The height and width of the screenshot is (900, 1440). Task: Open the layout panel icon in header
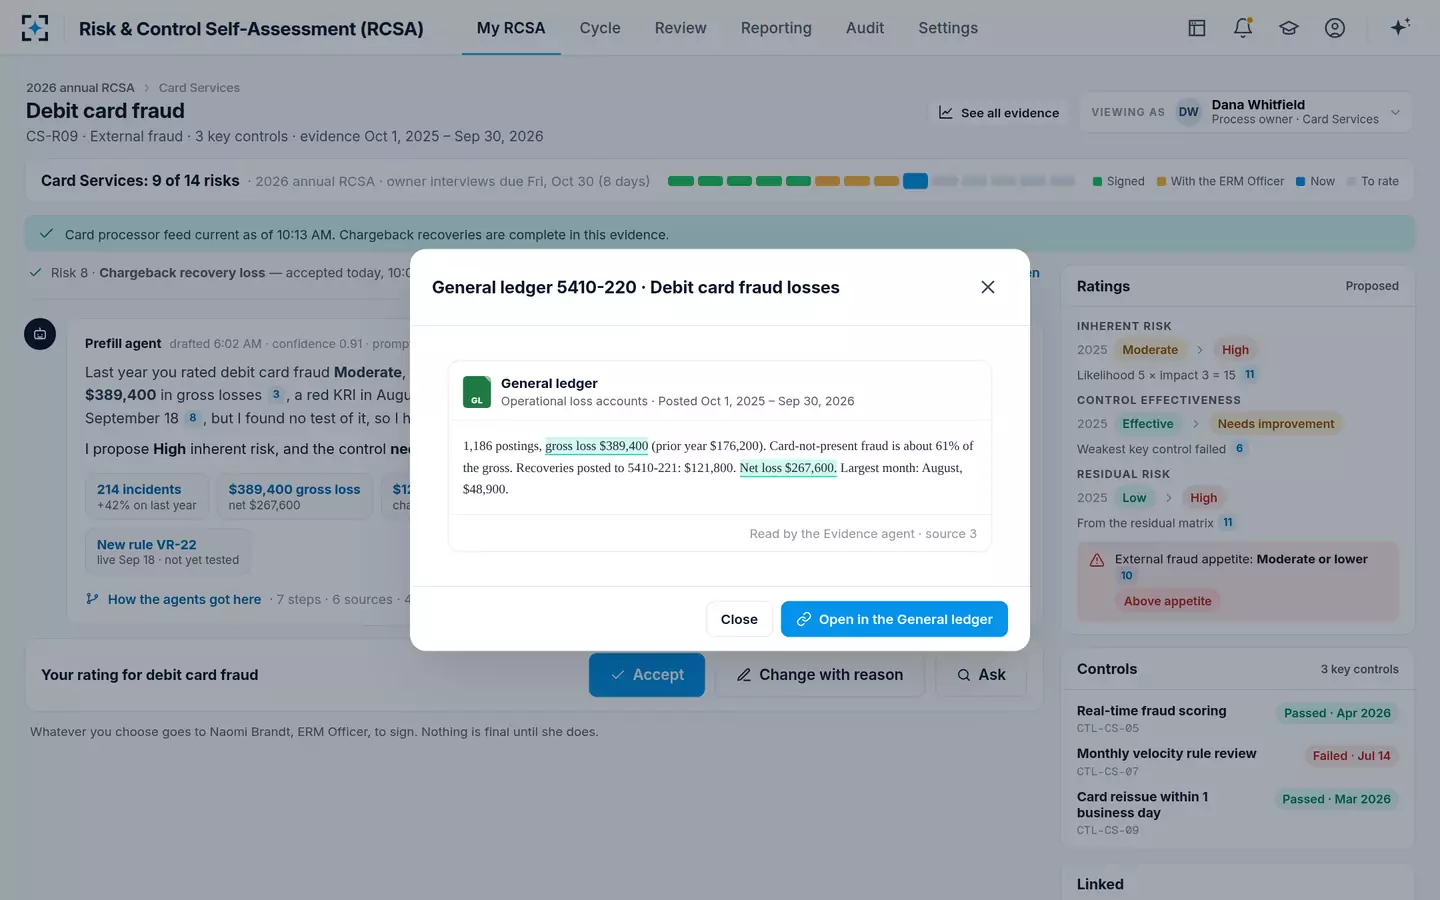click(x=1197, y=28)
